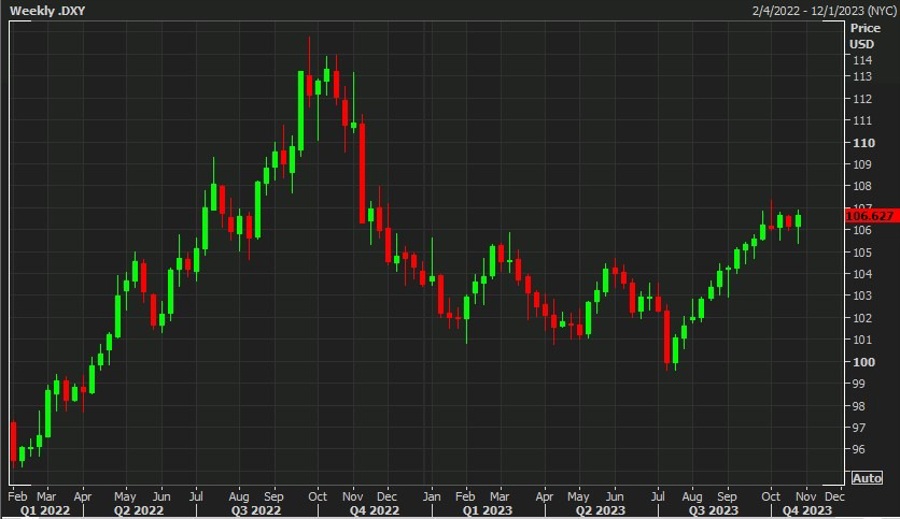
Task: Click the Price axis heading
Action: pyautogui.click(x=865, y=28)
